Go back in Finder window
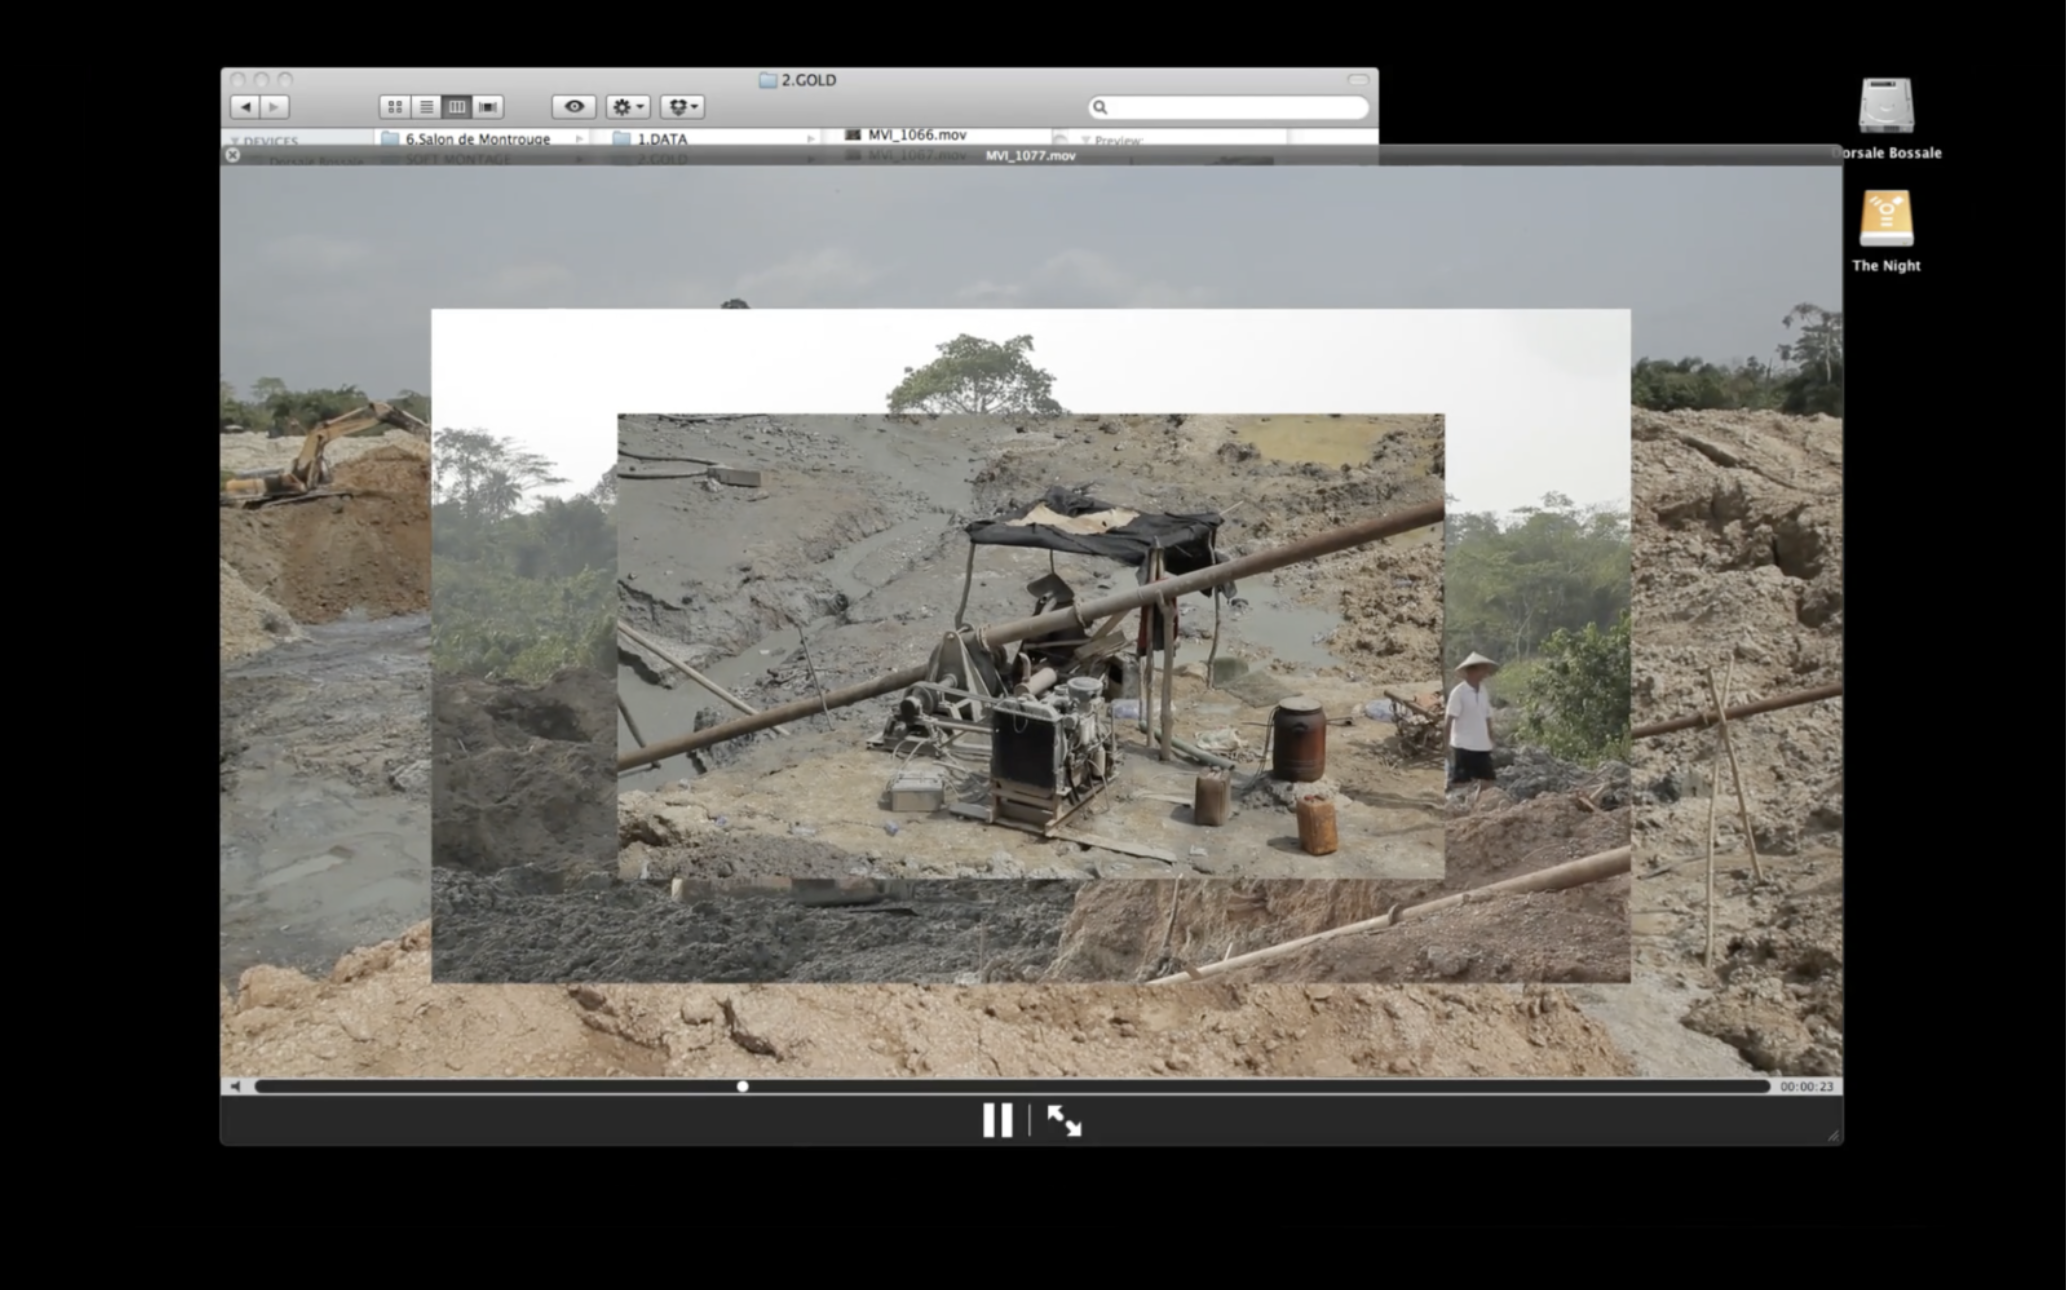 245,106
